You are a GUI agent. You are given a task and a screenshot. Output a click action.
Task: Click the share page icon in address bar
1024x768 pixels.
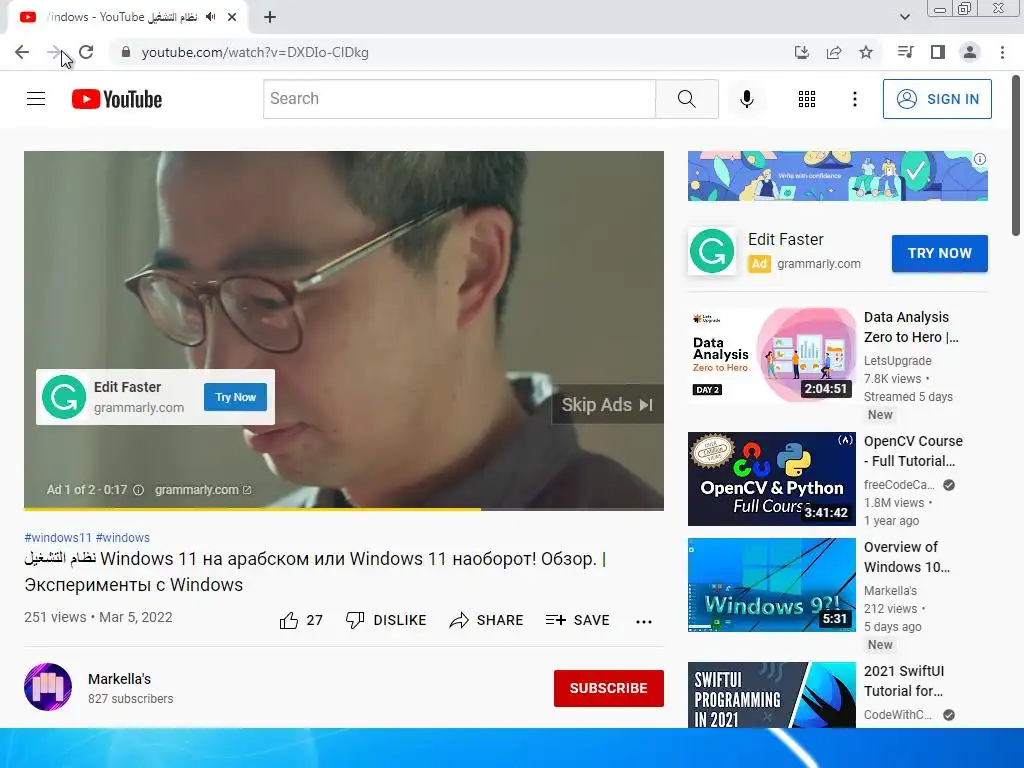pyautogui.click(x=834, y=52)
